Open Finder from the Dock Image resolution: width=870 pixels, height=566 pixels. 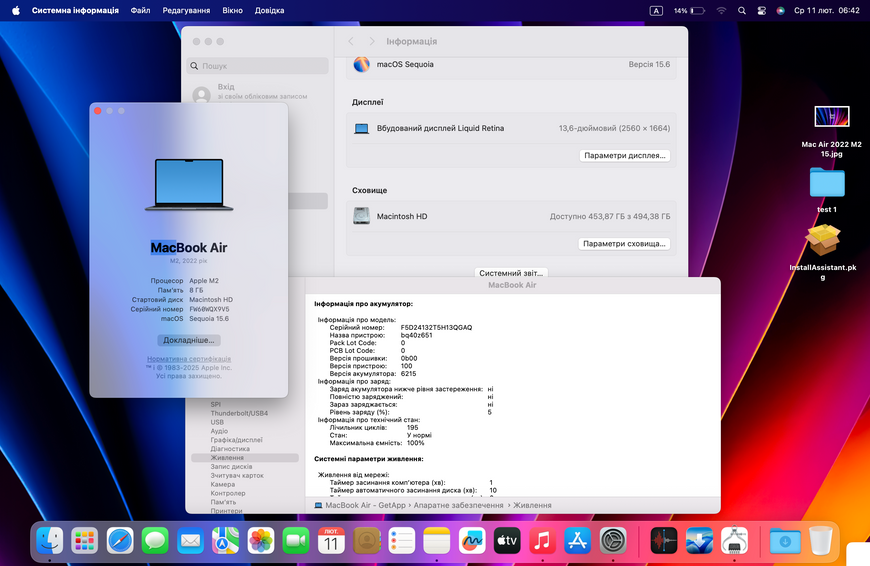pos(49,540)
